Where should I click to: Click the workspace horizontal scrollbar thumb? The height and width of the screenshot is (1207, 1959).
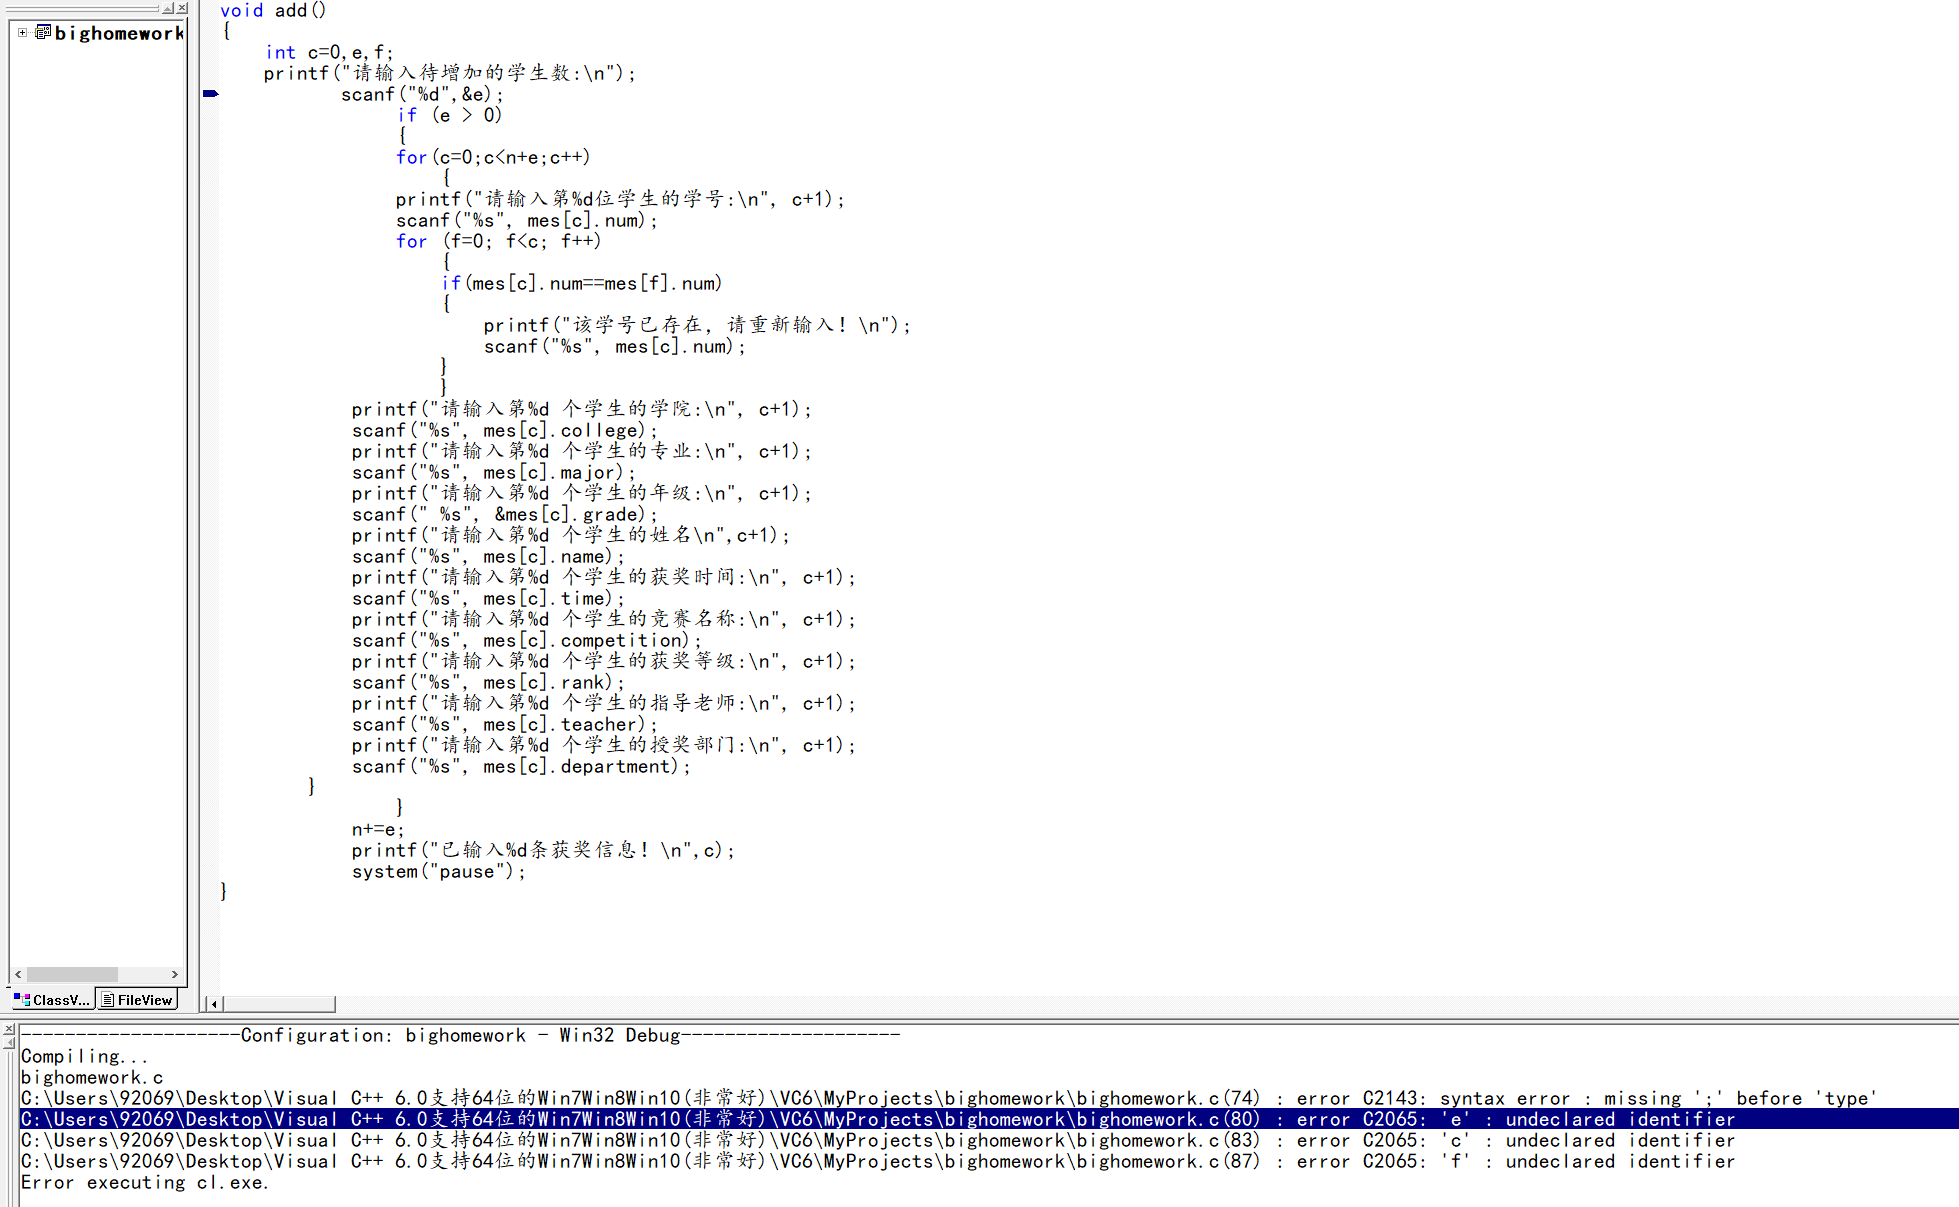[x=72, y=974]
